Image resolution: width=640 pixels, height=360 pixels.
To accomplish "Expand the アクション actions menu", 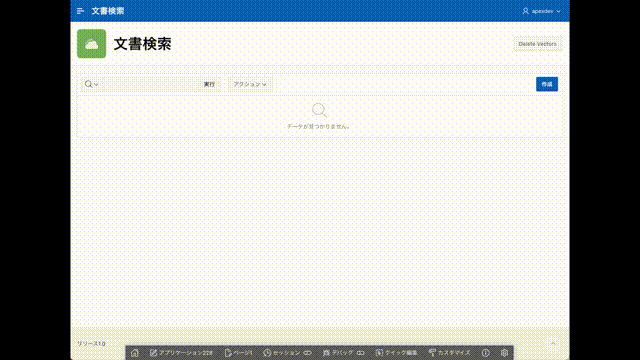I will pyautogui.click(x=250, y=84).
